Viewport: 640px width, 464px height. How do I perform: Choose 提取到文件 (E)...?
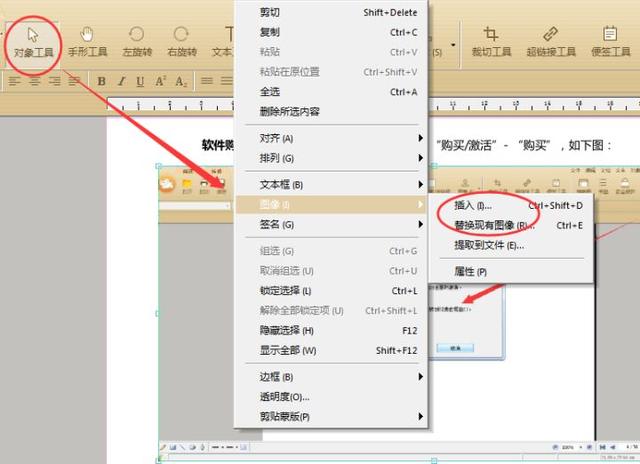(x=511, y=245)
